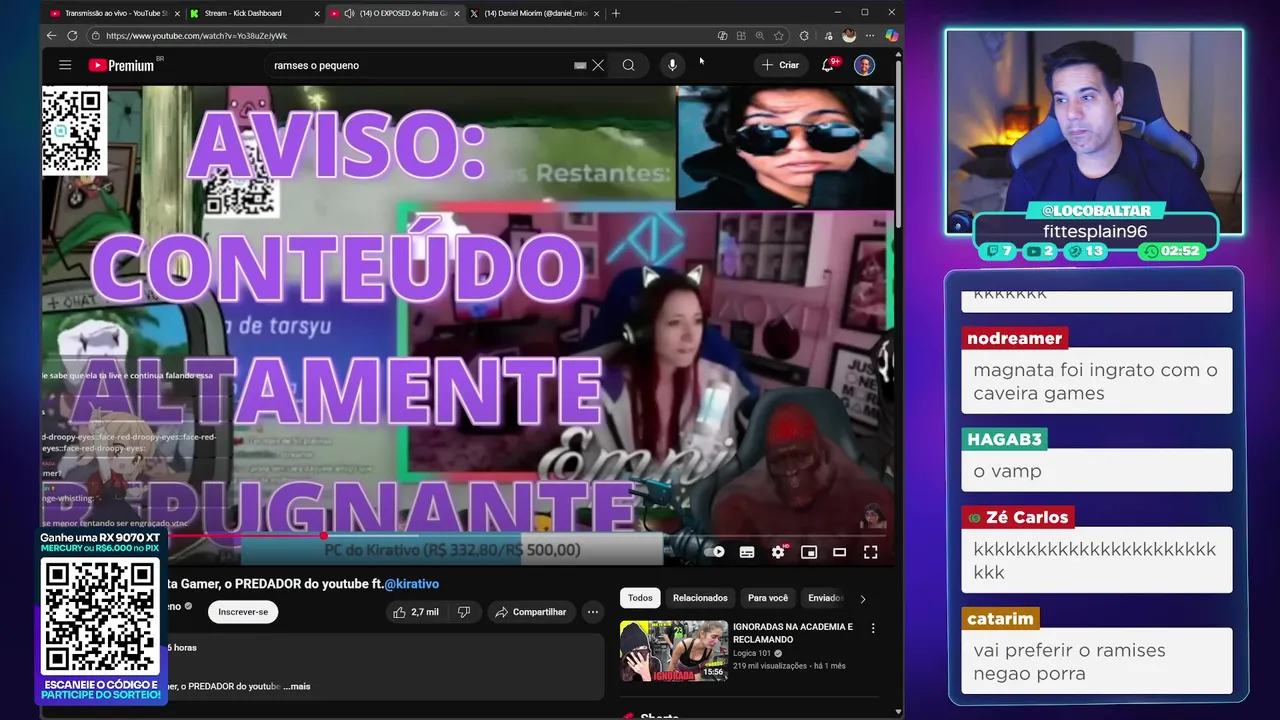1280x720 pixels.
Task: Click the red playhead scrubber dot
Action: click(x=324, y=536)
